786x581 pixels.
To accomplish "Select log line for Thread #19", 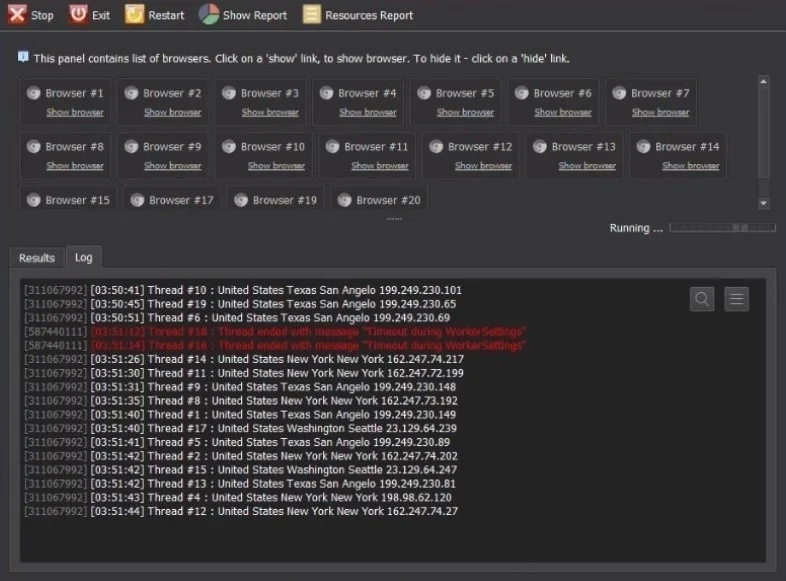I will (240, 304).
